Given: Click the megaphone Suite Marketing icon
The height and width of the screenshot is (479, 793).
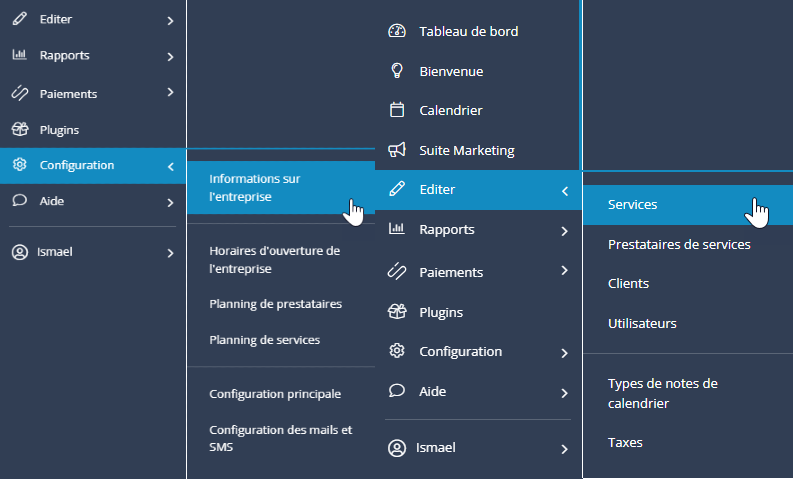Looking at the screenshot, I should click(397, 150).
